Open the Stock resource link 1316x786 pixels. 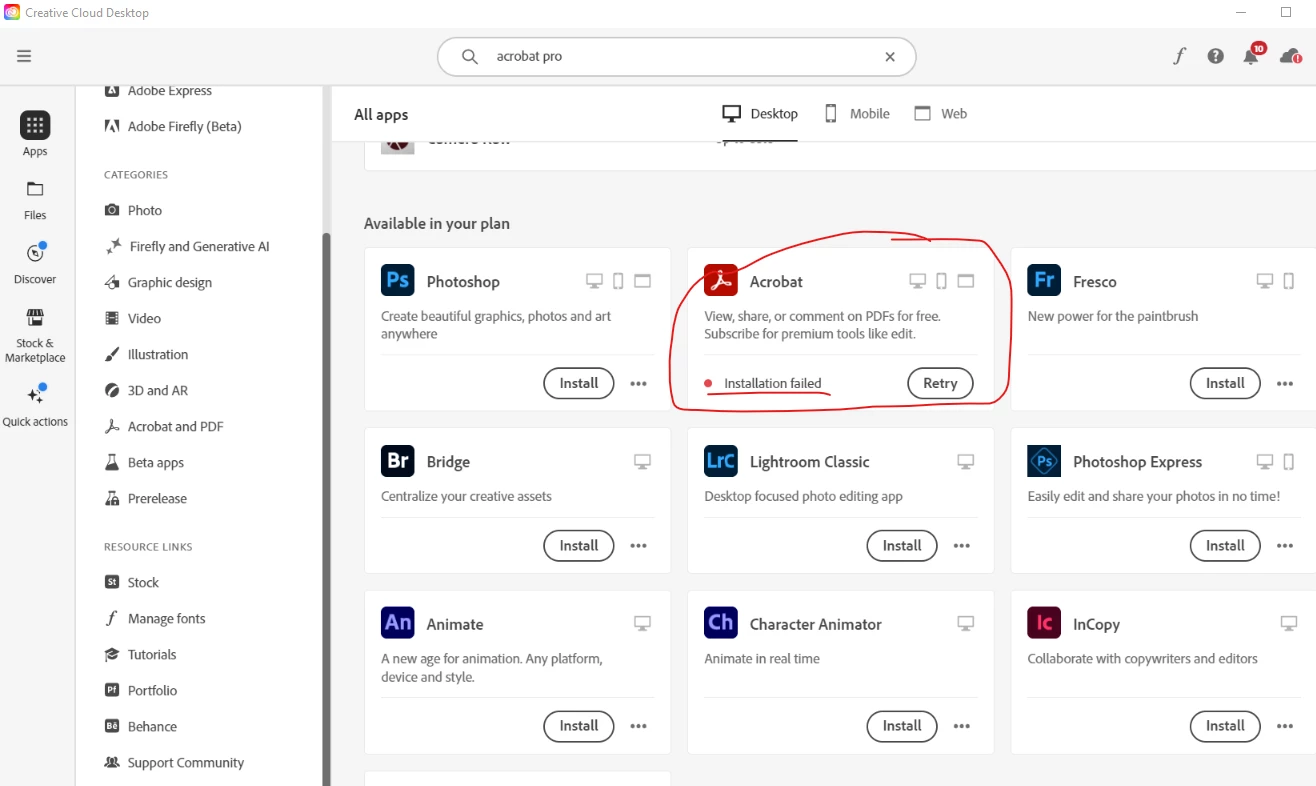click(132, 582)
